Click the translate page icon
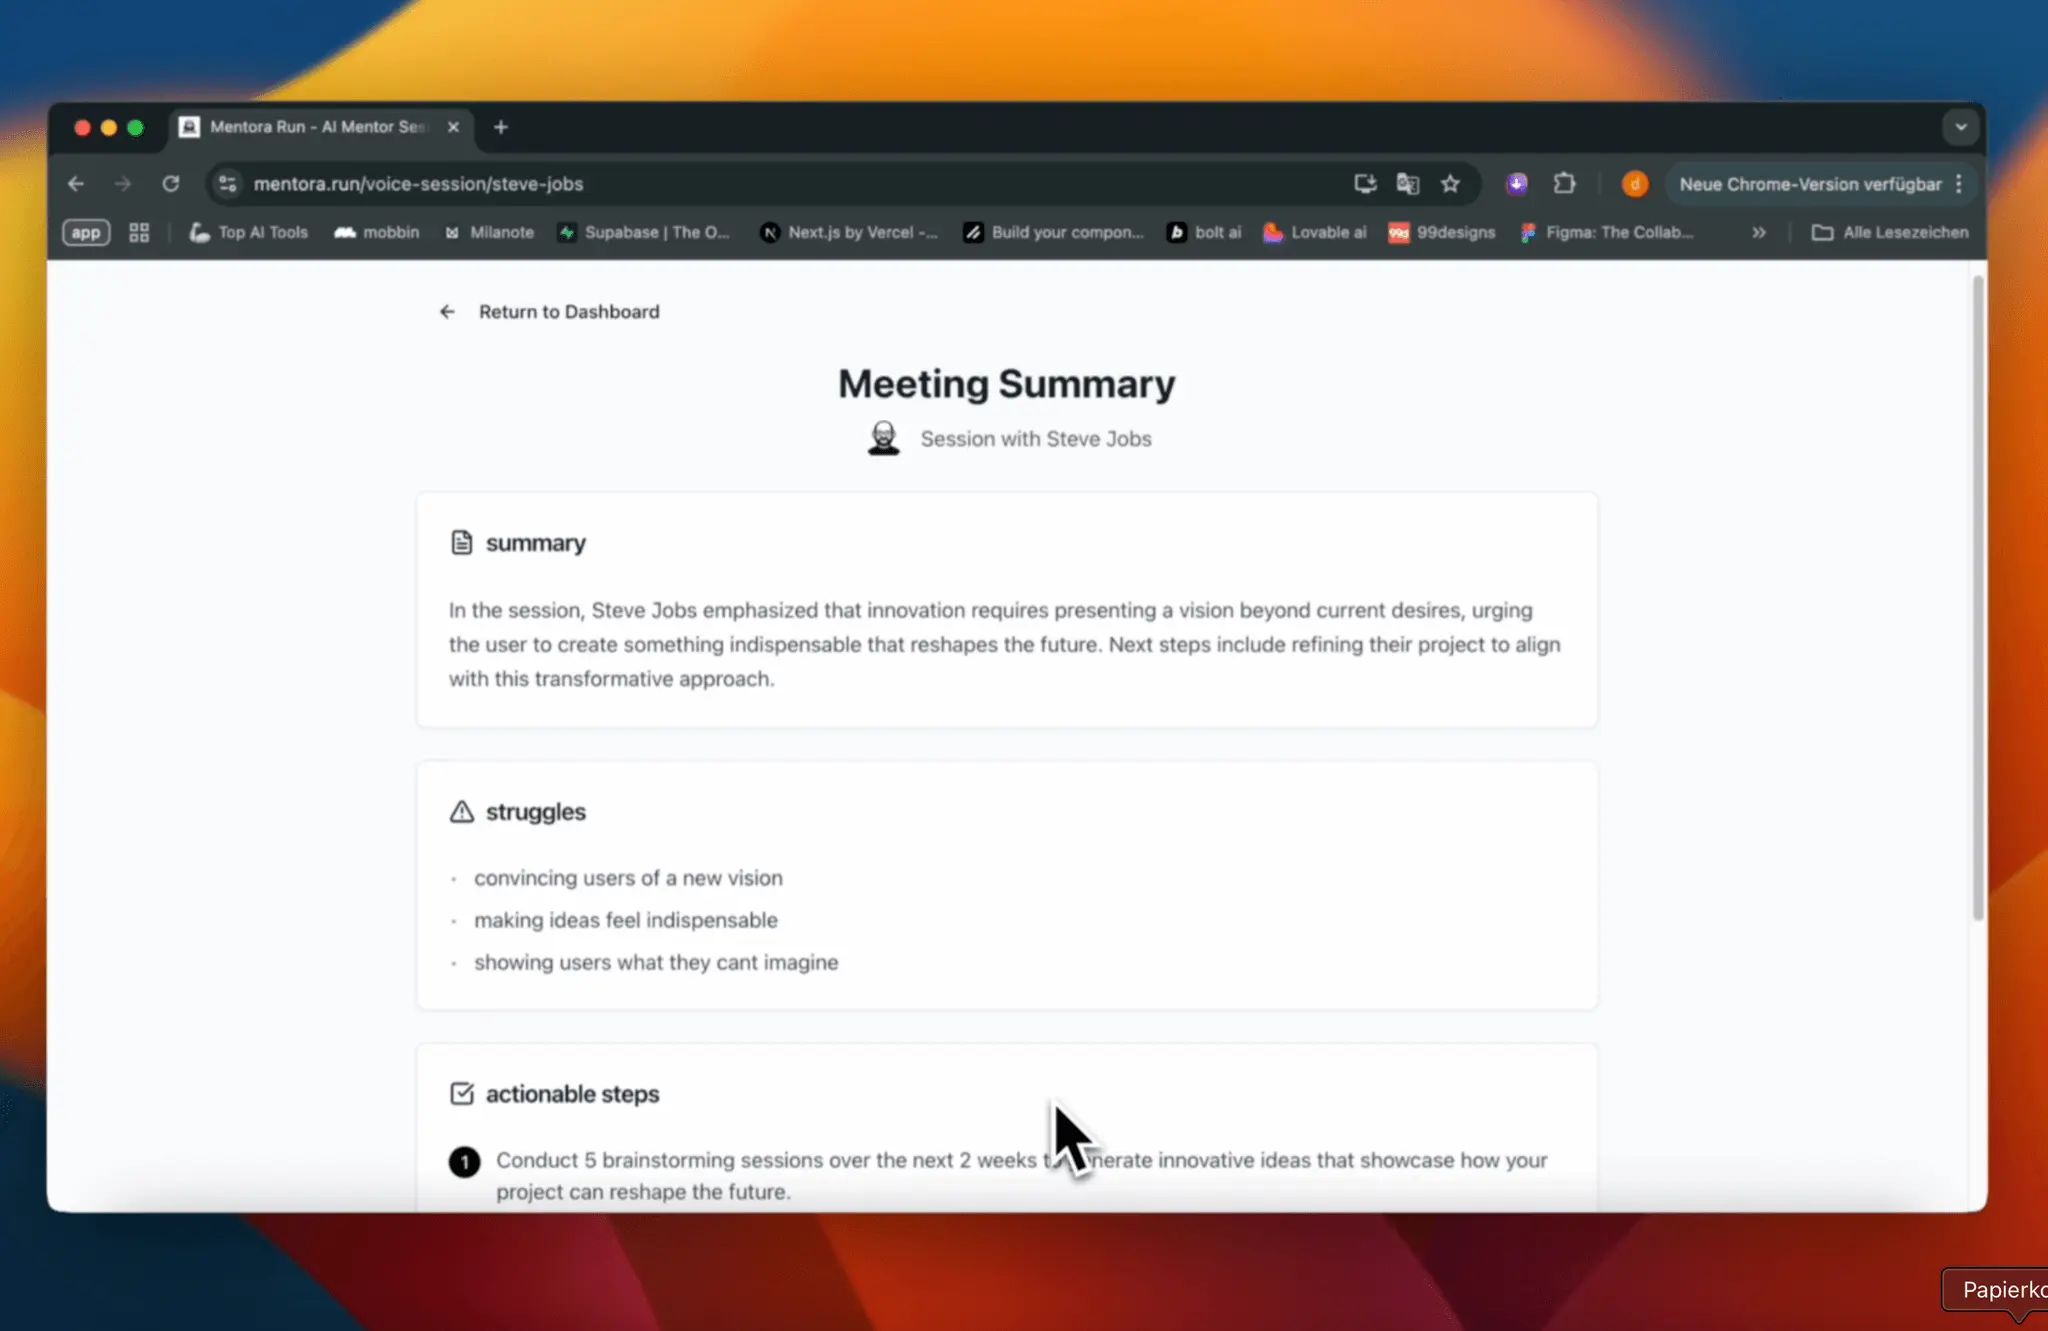The width and height of the screenshot is (2048, 1331). (1408, 184)
